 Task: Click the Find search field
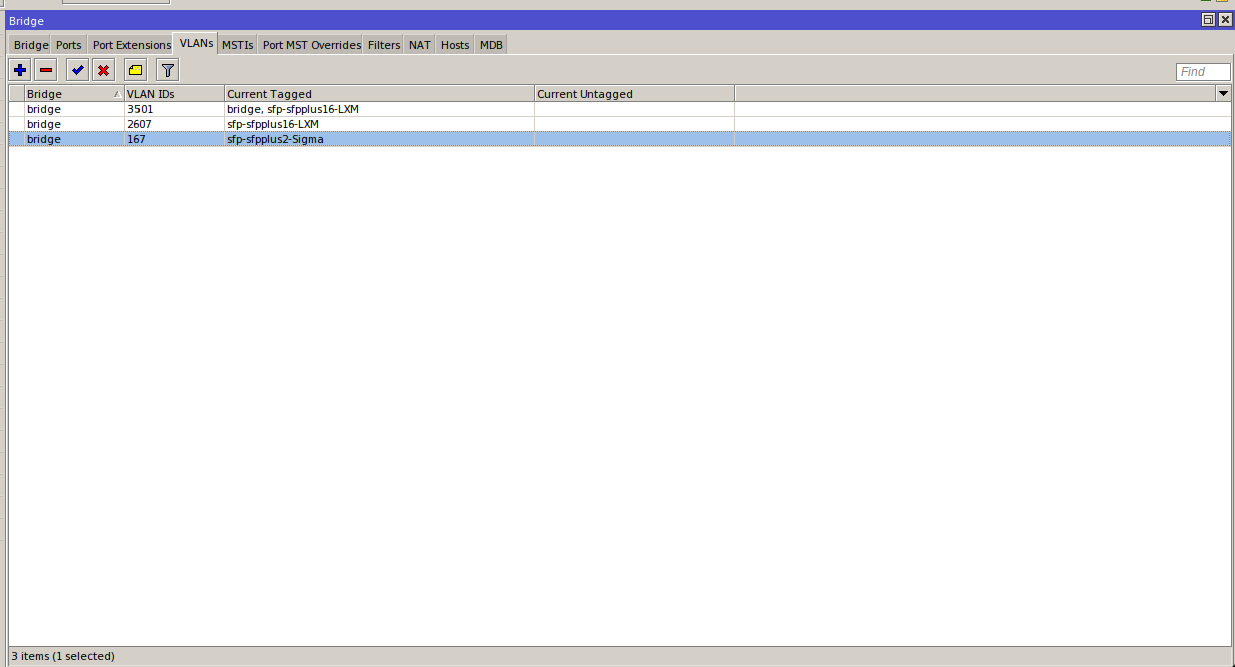(1203, 72)
